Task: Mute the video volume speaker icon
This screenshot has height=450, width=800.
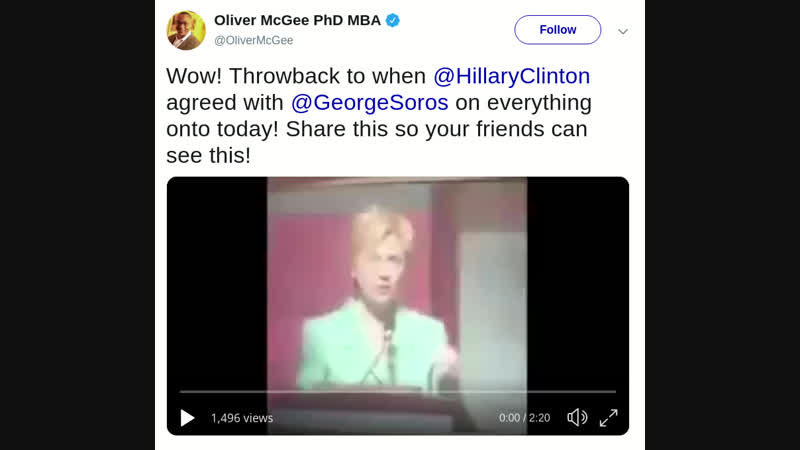Action: pyautogui.click(x=577, y=417)
